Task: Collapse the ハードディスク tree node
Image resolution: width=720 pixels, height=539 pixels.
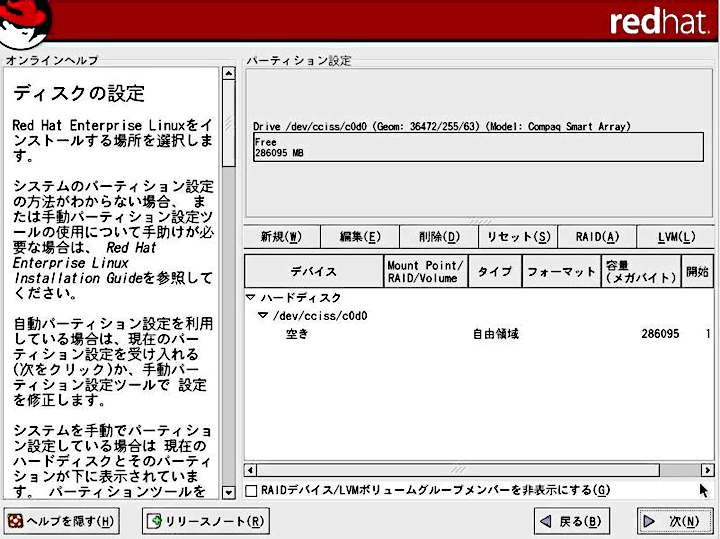Action: pos(251,298)
